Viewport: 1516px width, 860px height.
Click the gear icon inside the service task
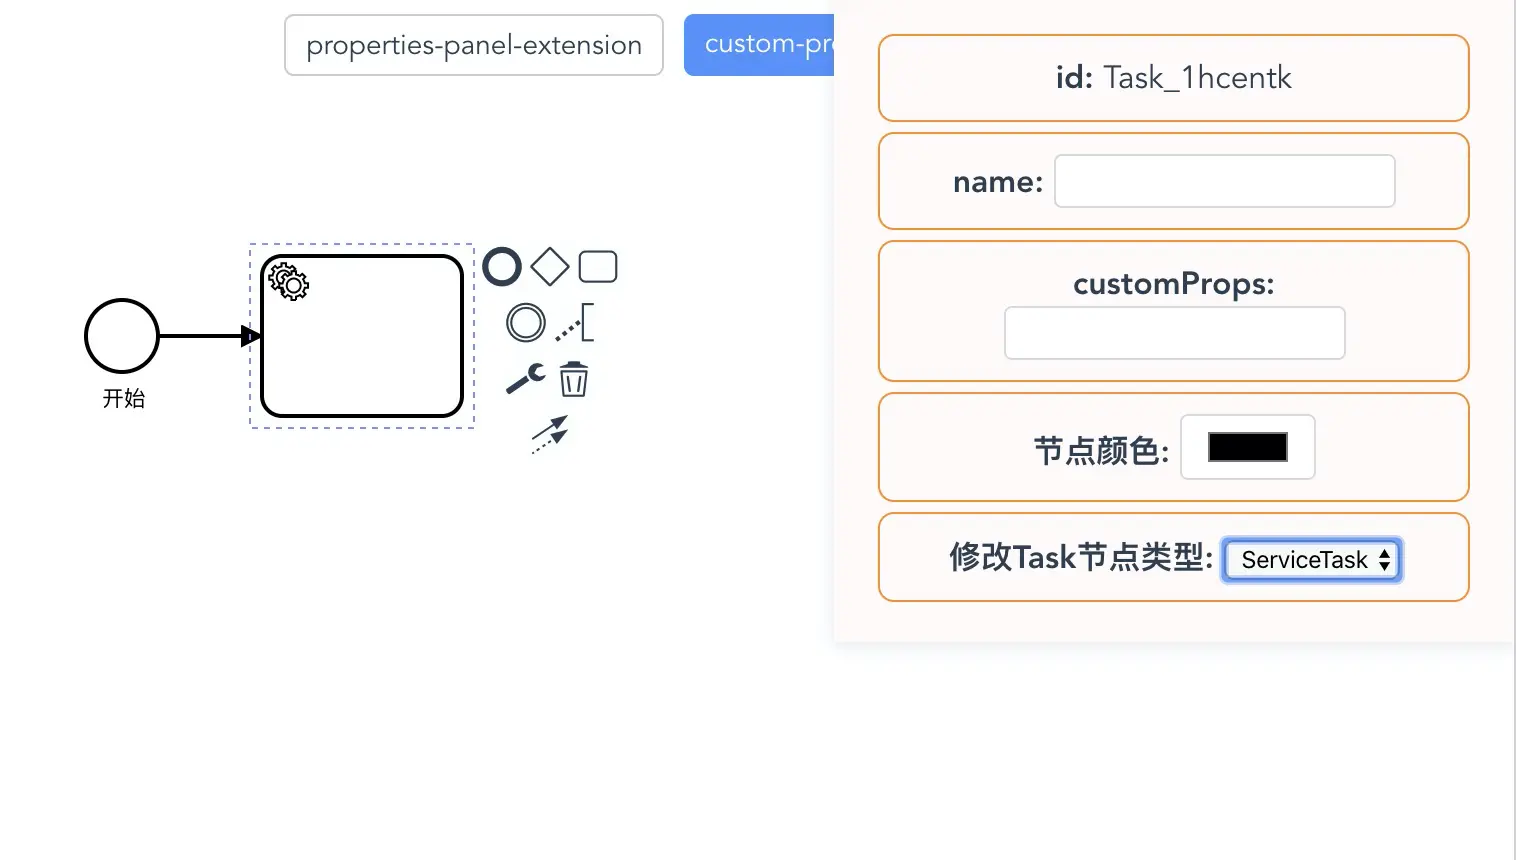(x=289, y=282)
